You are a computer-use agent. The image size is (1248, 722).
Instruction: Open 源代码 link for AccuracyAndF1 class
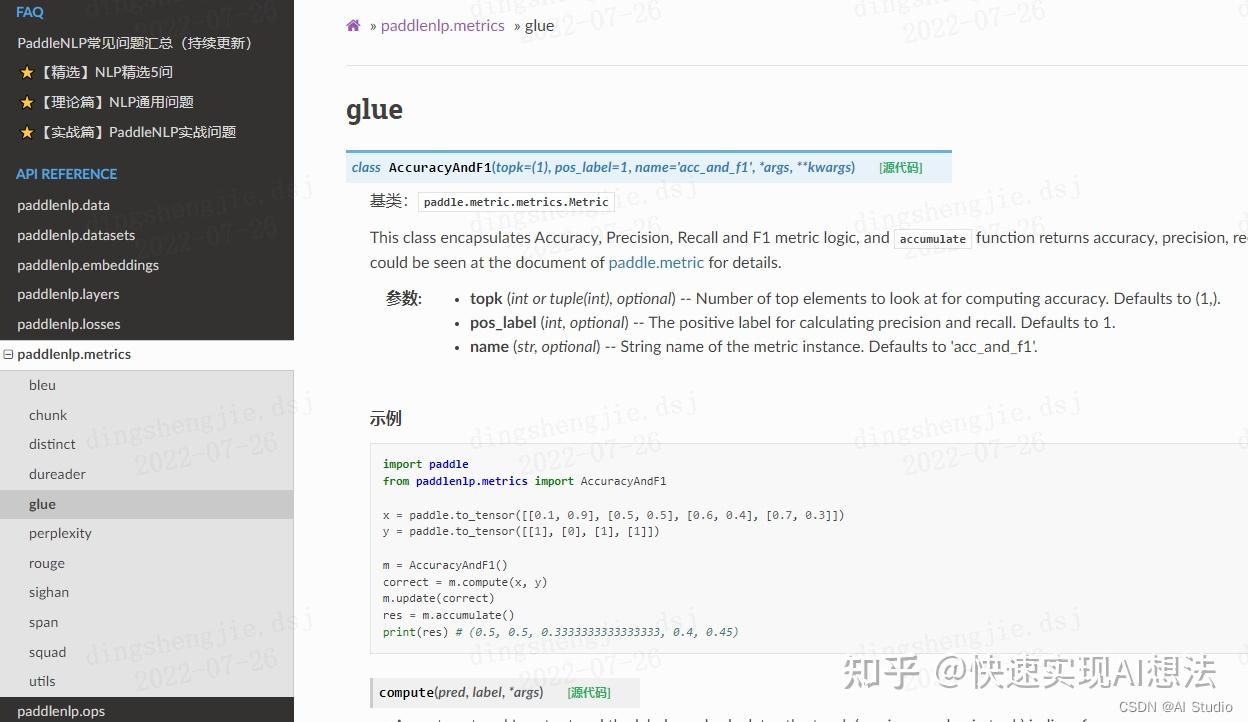coord(899,167)
